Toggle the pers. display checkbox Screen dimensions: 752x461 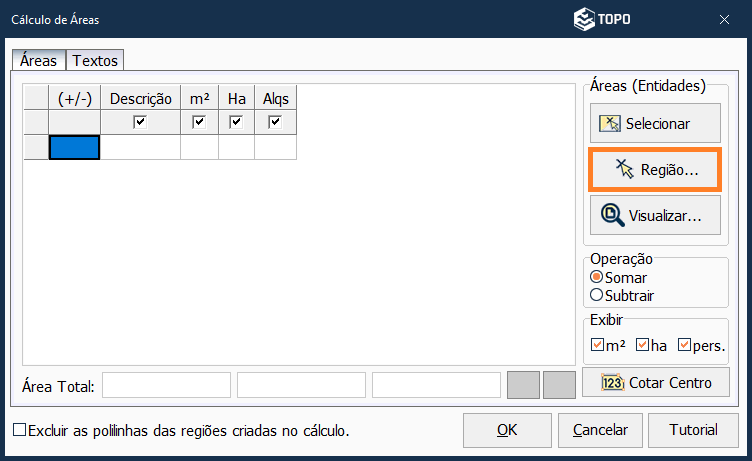click(684, 345)
